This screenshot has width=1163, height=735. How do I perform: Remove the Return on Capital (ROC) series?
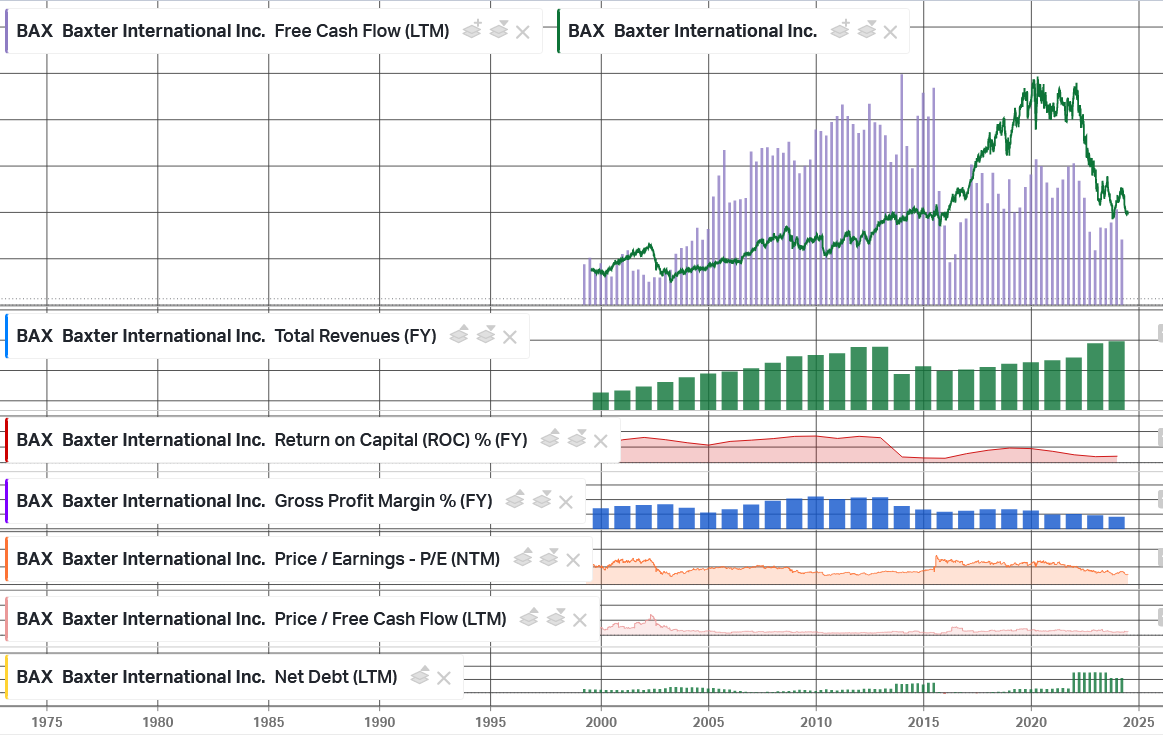coord(601,441)
